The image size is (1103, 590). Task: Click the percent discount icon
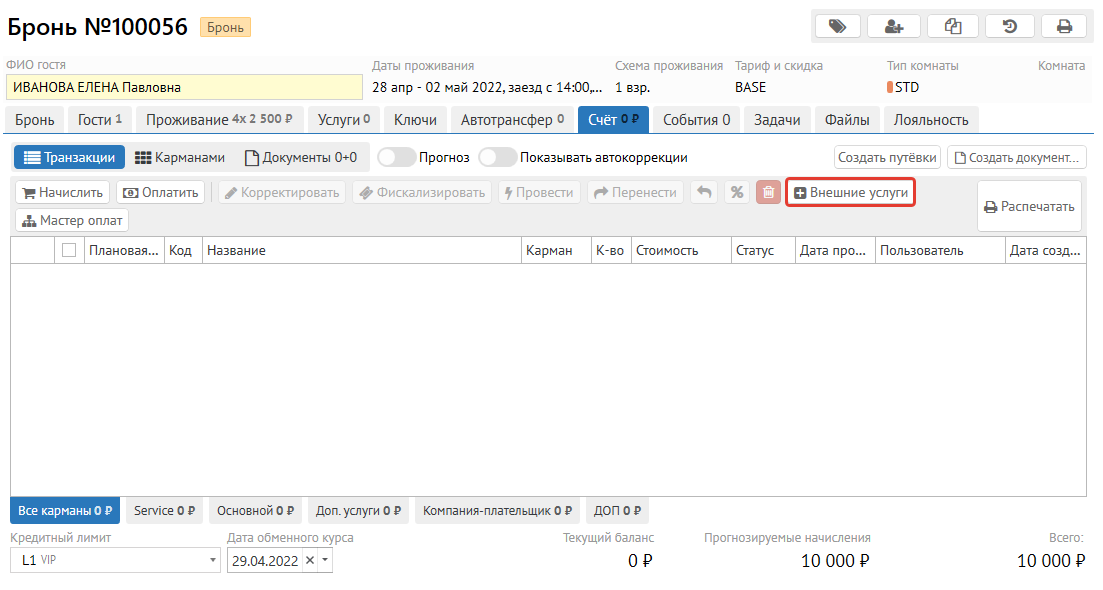coord(736,192)
